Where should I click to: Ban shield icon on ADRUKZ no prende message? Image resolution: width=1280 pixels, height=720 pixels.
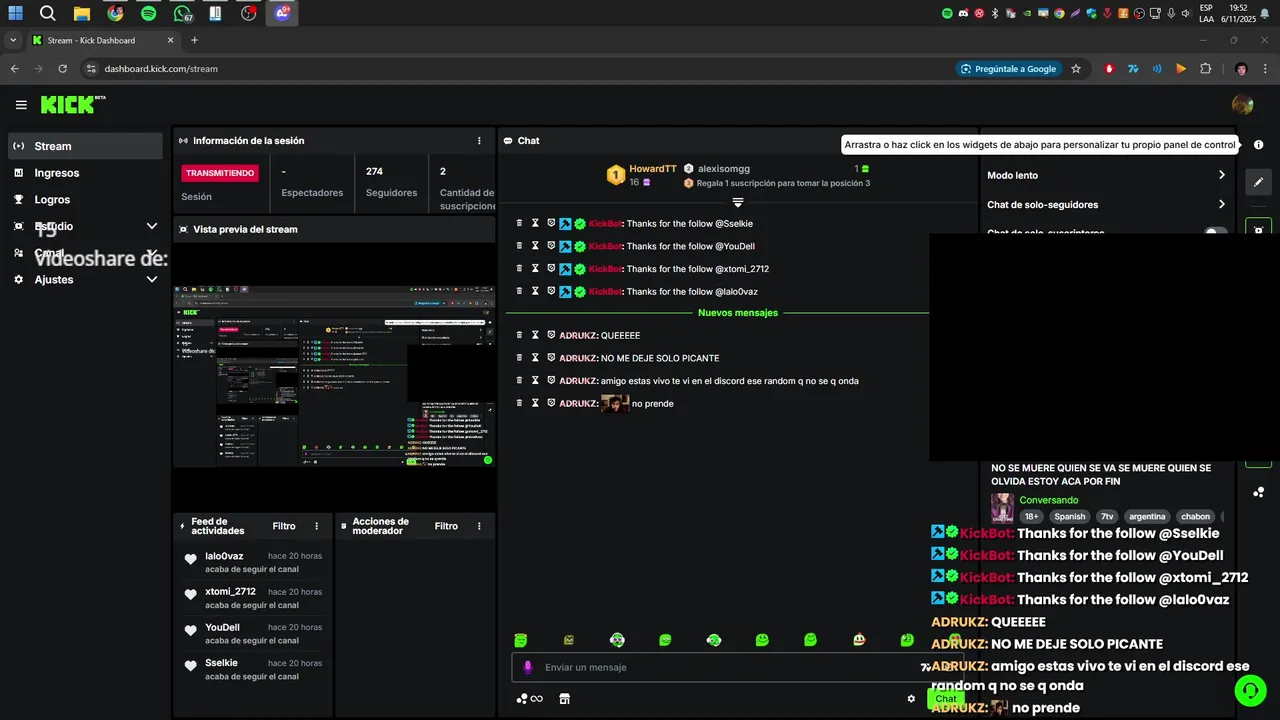[551, 403]
